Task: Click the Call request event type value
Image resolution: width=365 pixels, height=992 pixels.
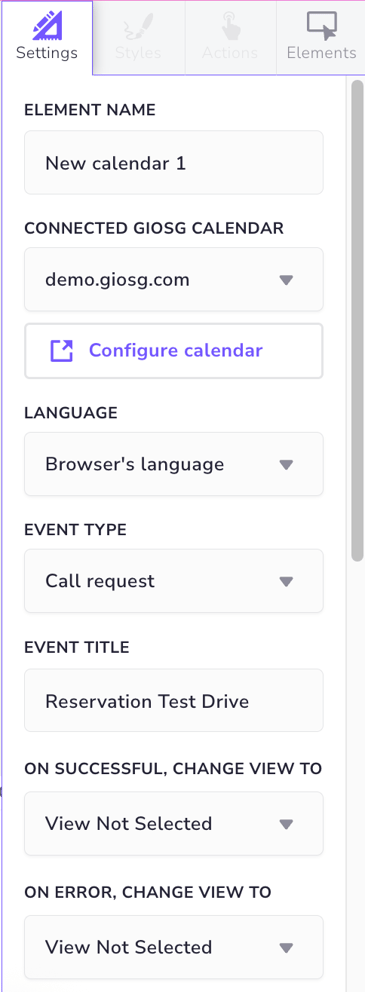Action: coord(100,581)
